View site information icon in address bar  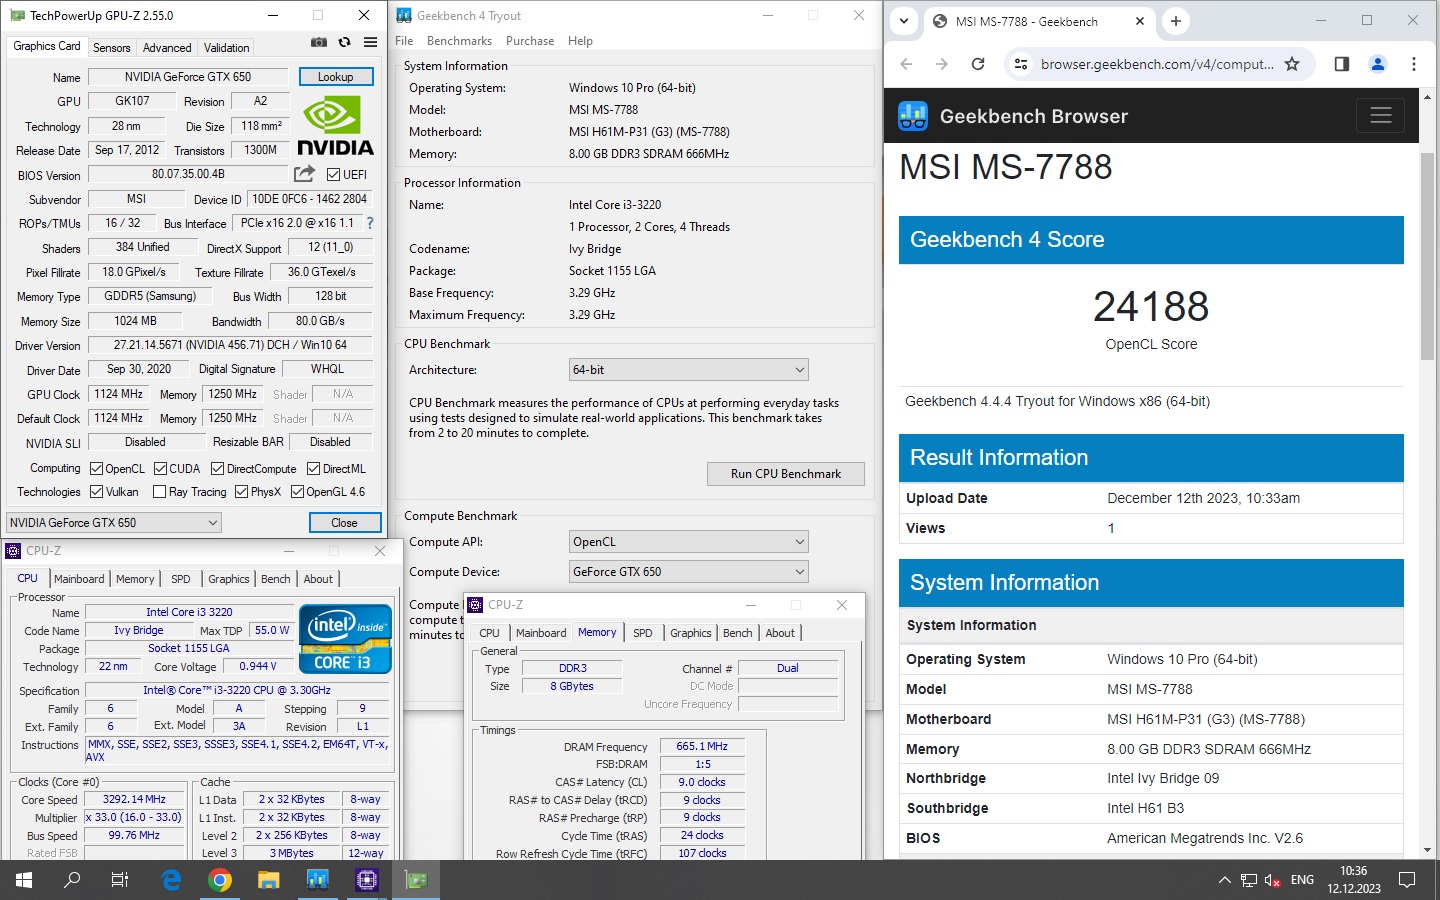click(x=1020, y=64)
